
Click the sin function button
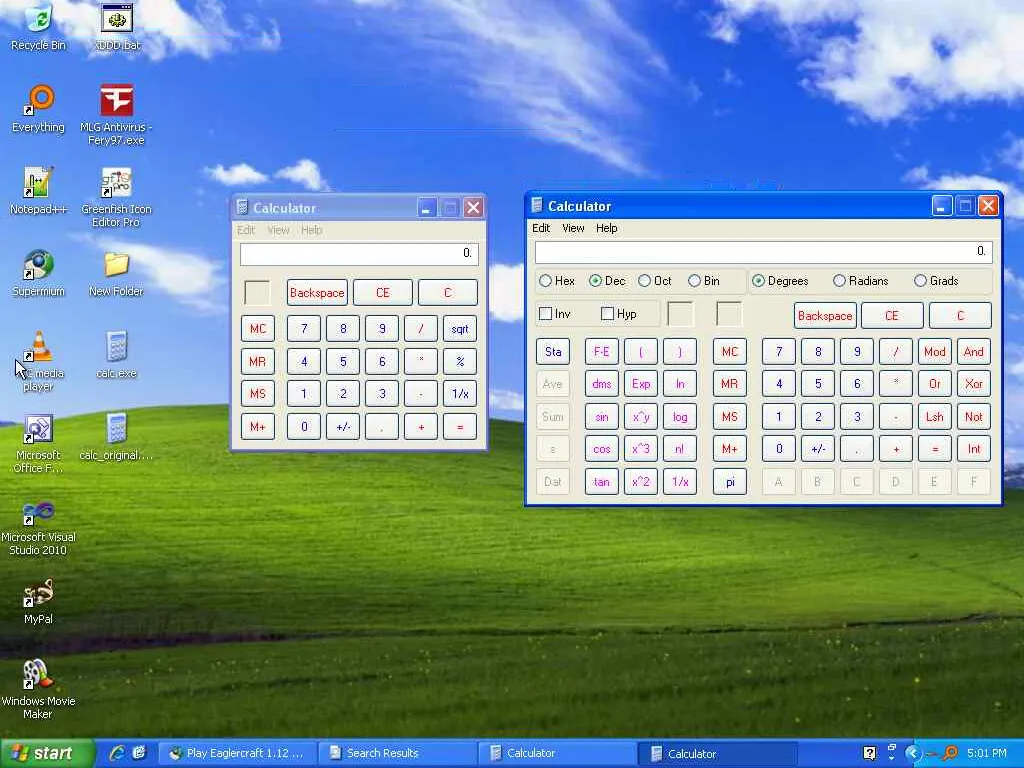(x=601, y=417)
